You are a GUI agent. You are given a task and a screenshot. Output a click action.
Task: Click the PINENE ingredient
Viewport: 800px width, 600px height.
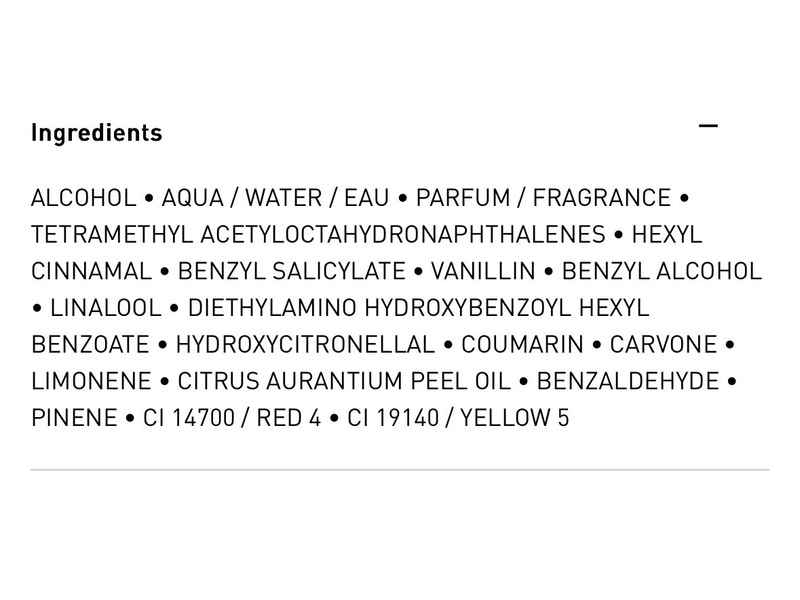(74, 418)
